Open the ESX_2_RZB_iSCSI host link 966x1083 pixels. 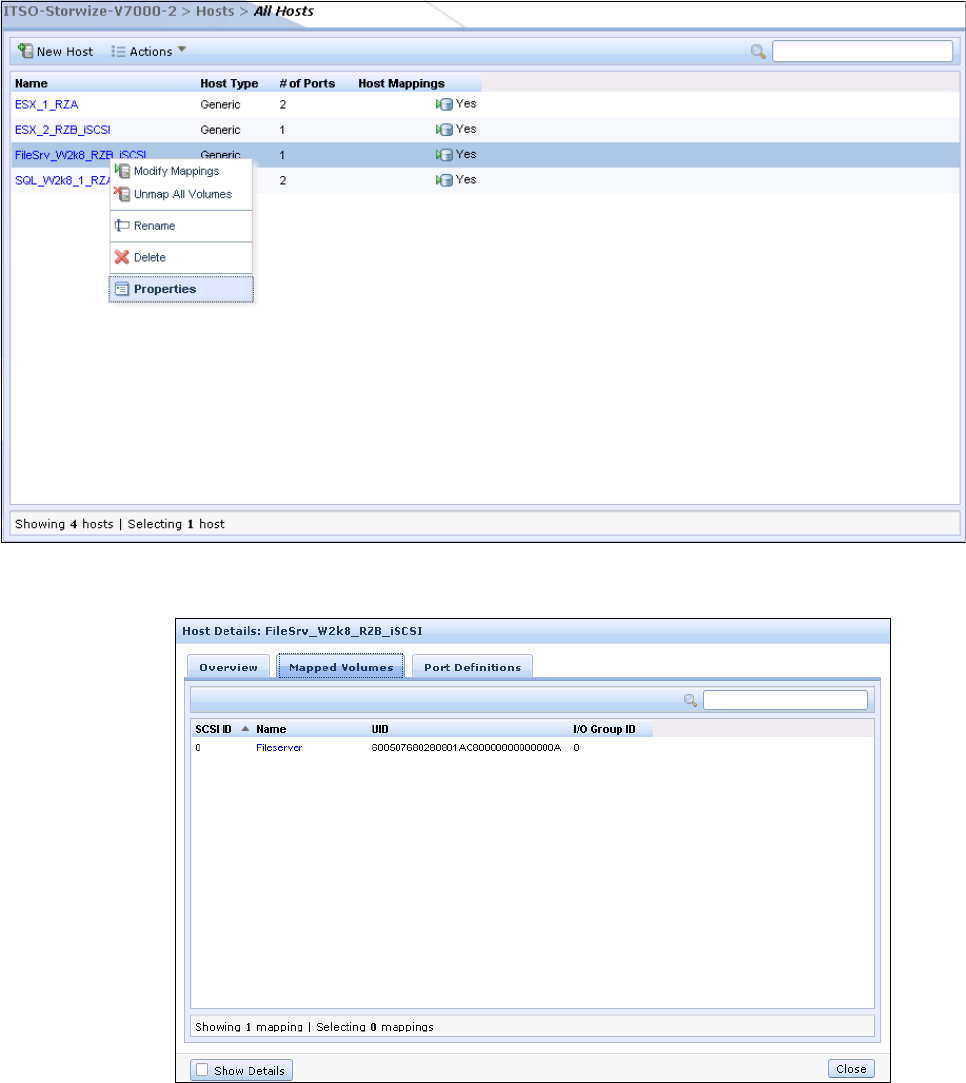point(63,129)
